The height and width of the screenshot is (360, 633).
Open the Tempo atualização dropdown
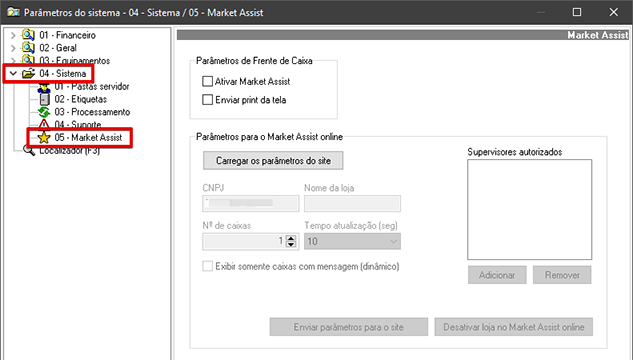pos(393,241)
